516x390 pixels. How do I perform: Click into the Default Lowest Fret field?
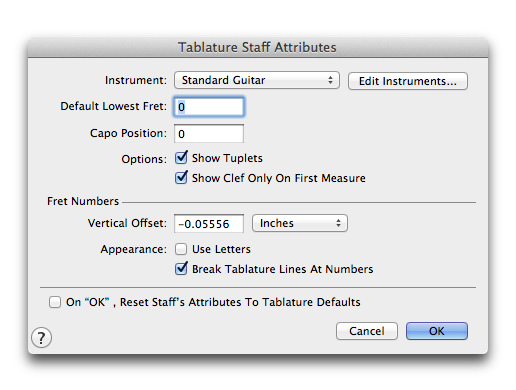(209, 107)
